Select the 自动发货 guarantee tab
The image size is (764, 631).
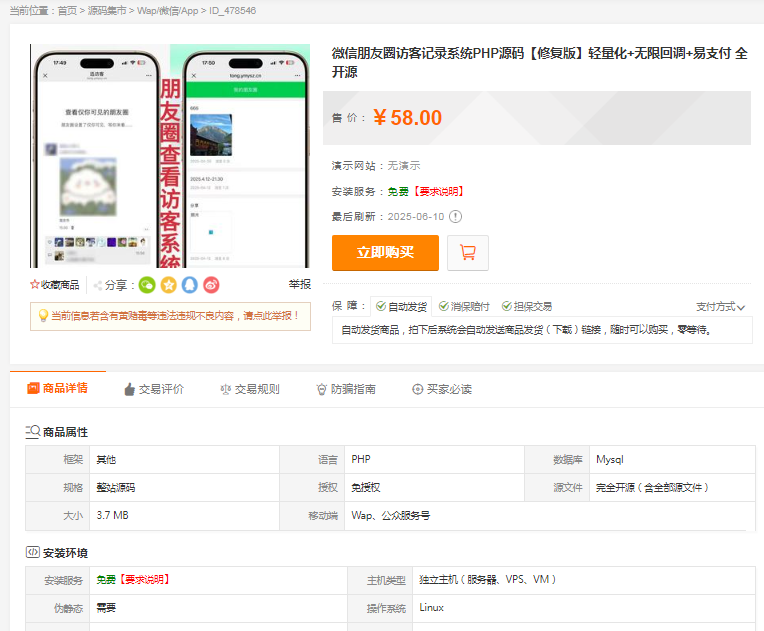coord(401,306)
